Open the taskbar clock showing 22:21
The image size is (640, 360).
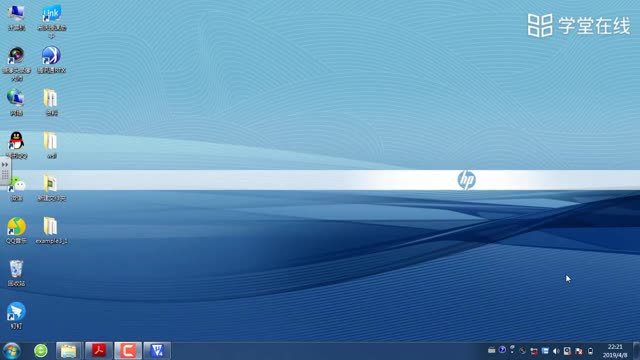(x=615, y=351)
